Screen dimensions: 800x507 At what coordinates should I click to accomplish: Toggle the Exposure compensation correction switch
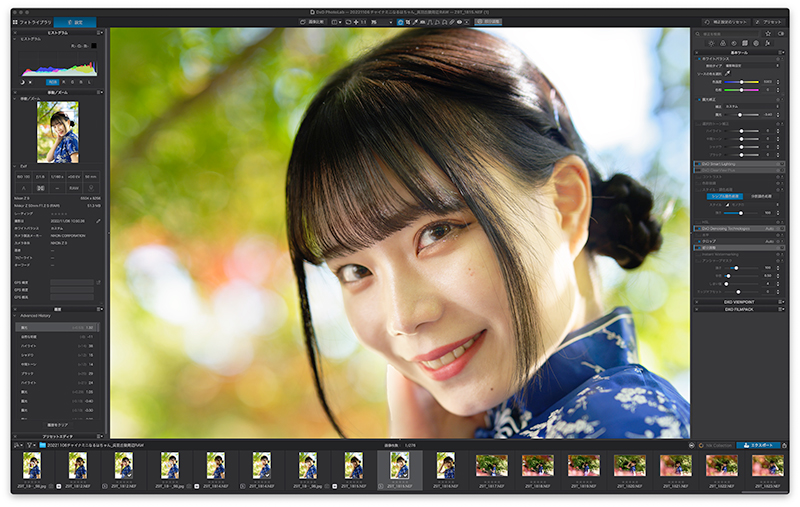[698, 99]
